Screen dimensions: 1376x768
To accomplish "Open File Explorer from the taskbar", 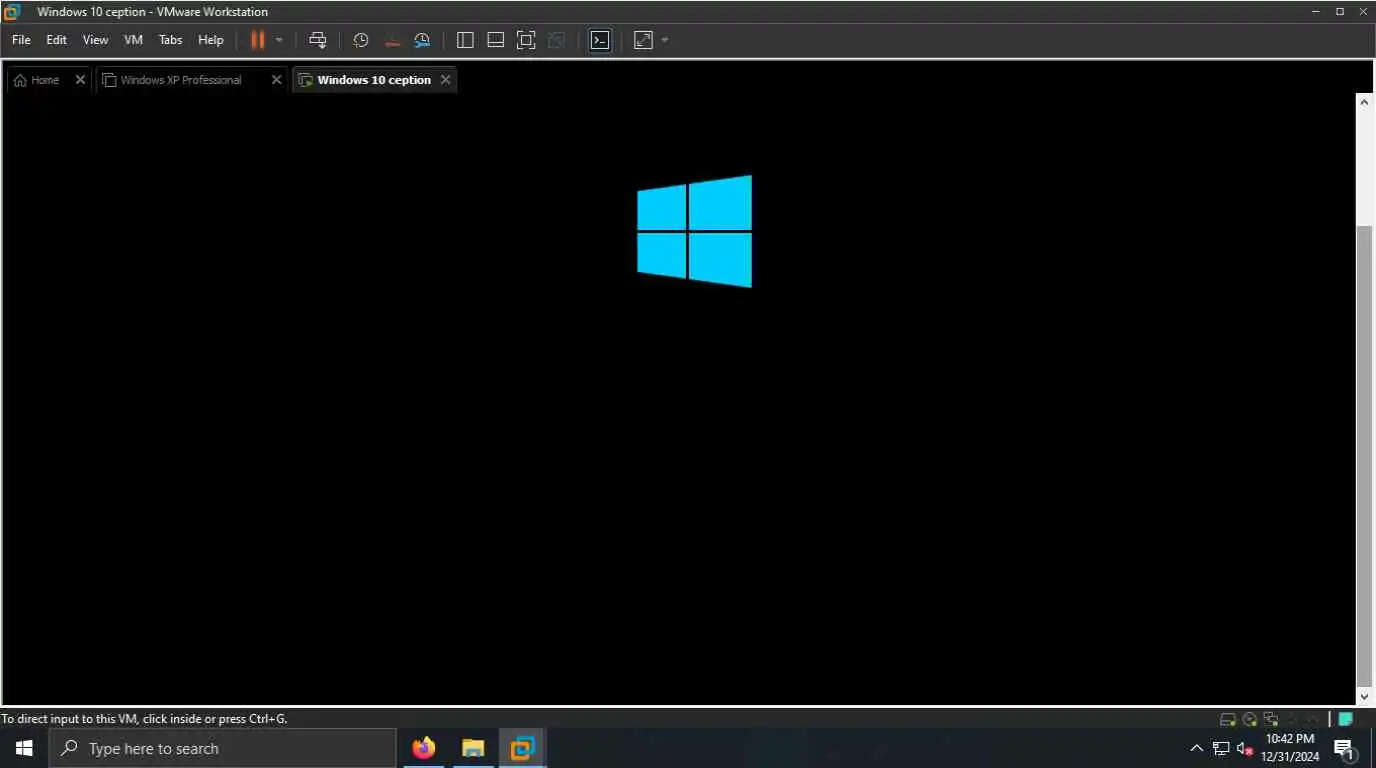I will point(473,748).
